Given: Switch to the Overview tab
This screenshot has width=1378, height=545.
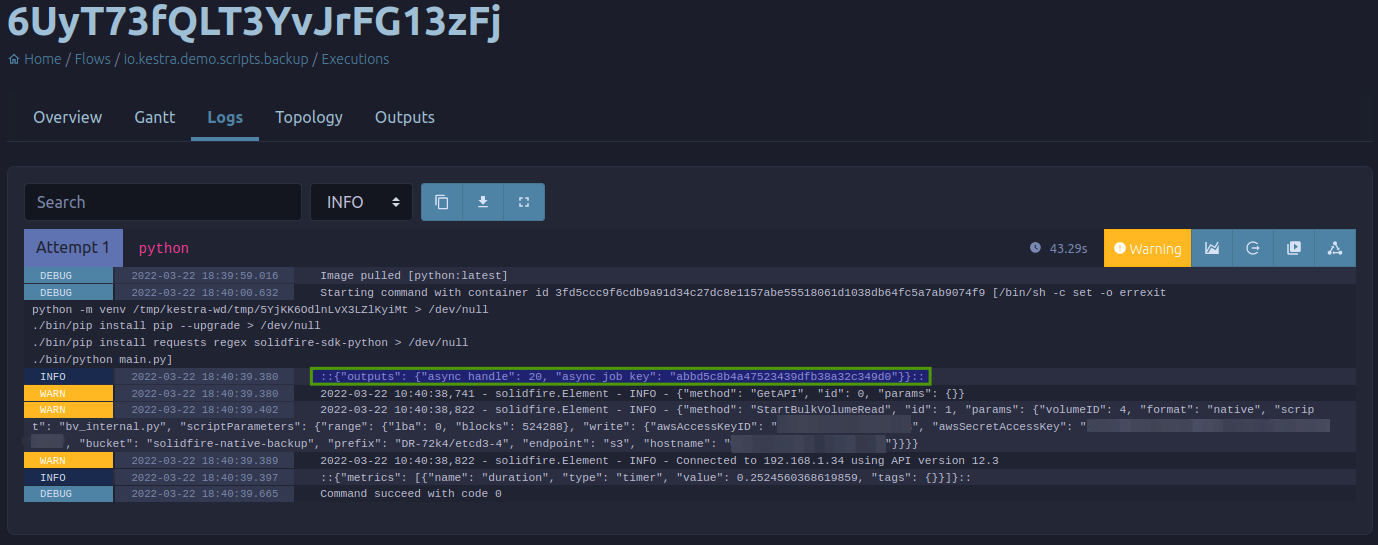Looking at the screenshot, I should 68,117.
